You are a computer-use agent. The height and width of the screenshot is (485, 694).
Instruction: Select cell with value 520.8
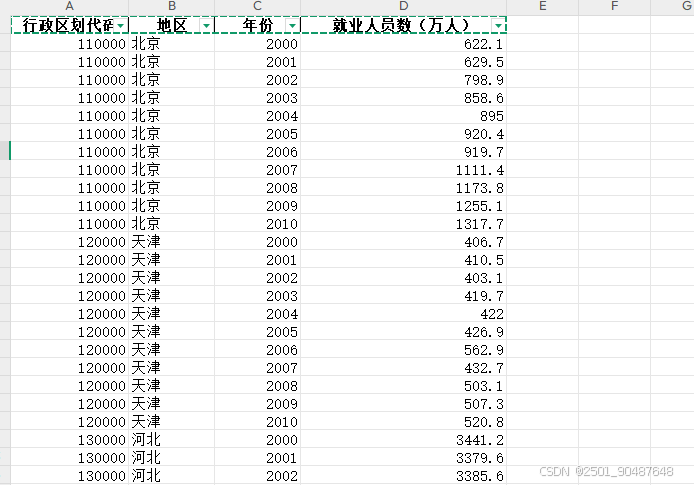pos(403,421)
